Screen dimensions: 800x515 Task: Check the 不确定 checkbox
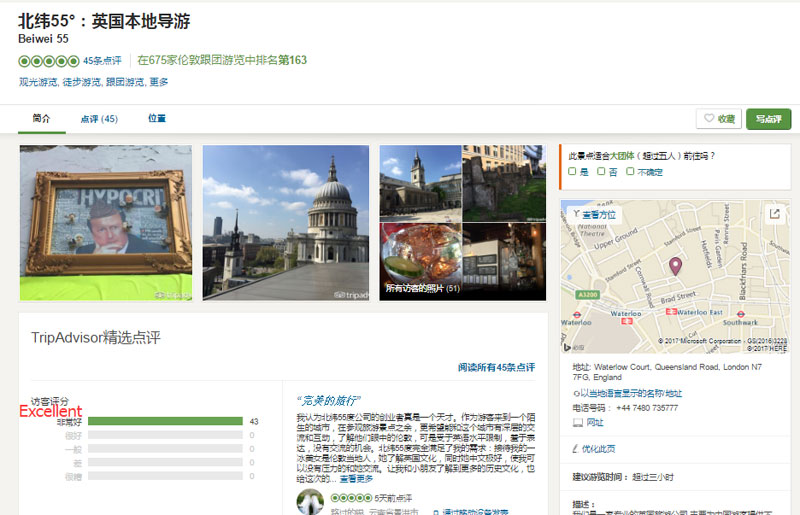(630, 172)
